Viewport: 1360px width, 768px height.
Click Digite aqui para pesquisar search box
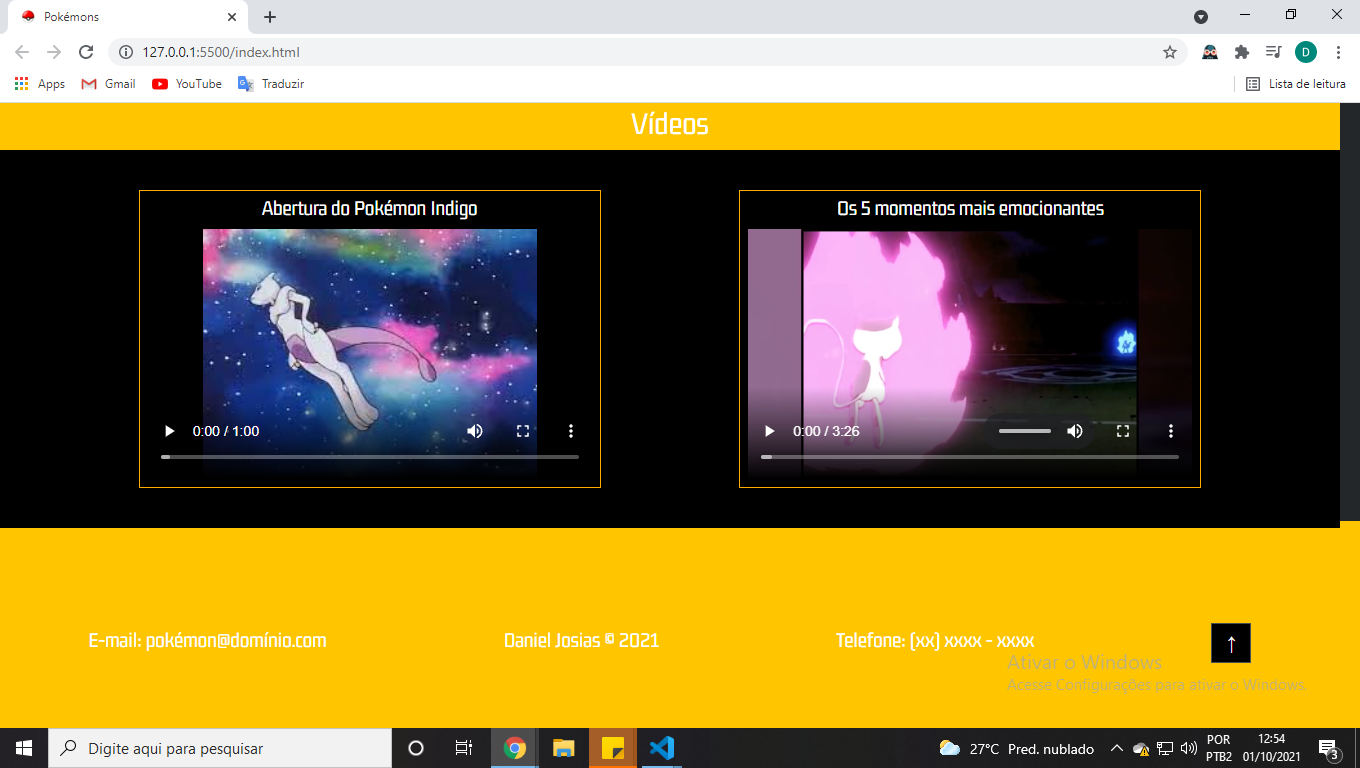coord(220,748)
